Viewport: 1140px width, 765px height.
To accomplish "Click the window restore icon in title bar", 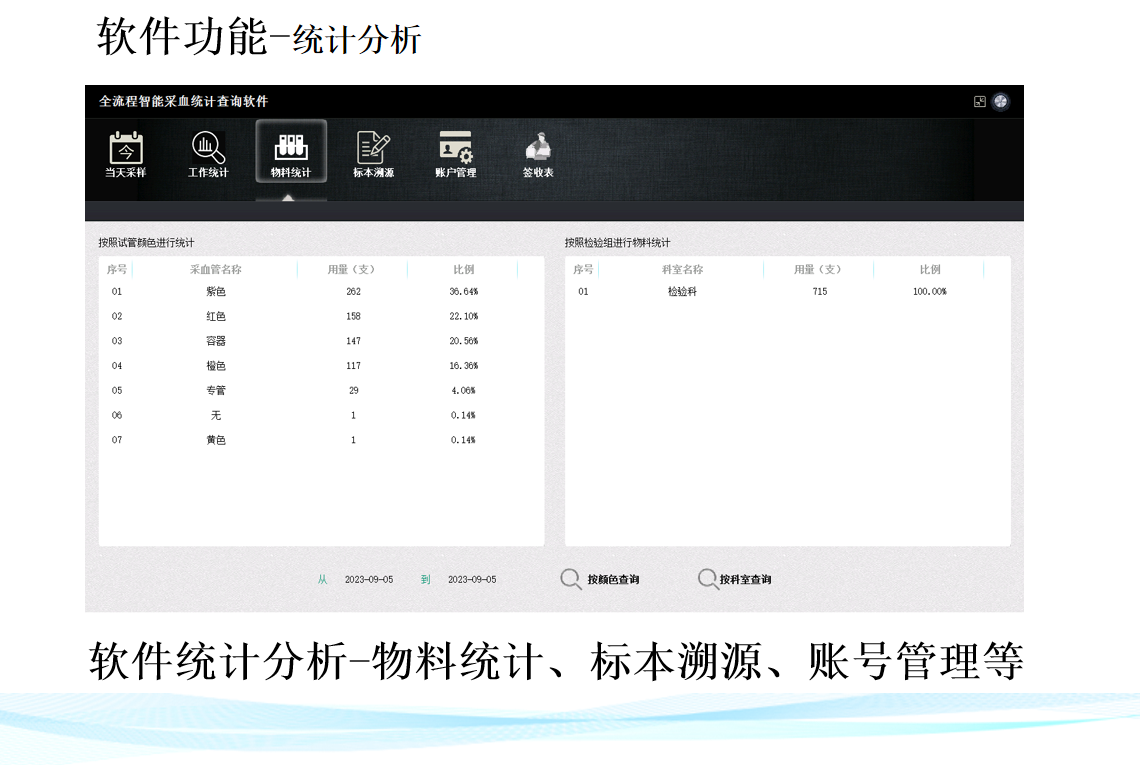I will [980, 101].
